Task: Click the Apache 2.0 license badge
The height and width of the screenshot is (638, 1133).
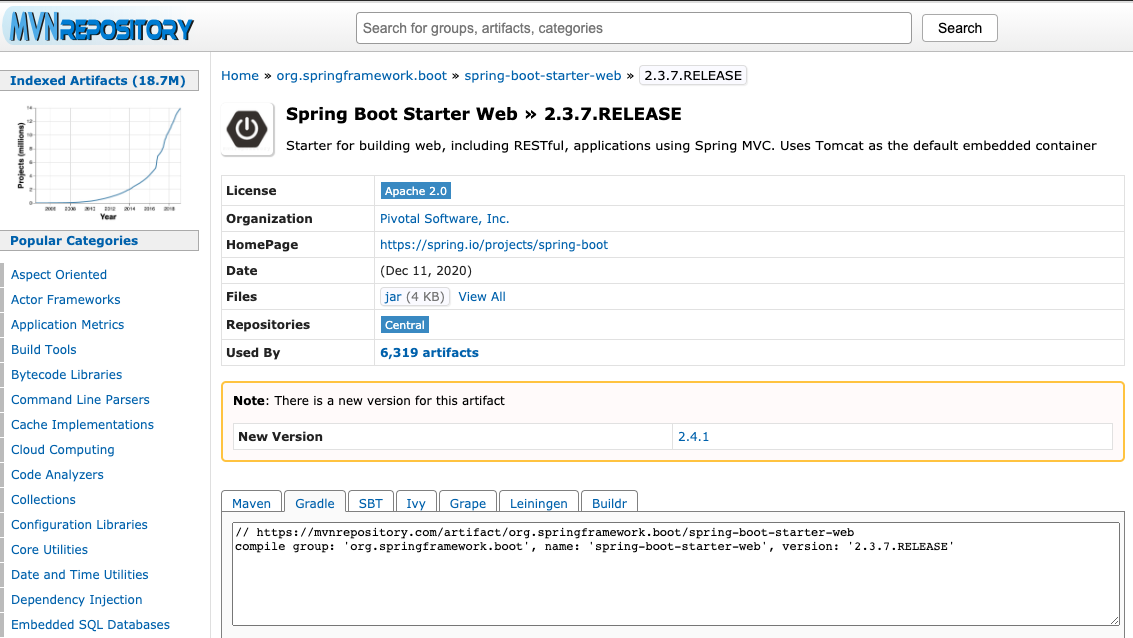Action: [x=415, y=191]
